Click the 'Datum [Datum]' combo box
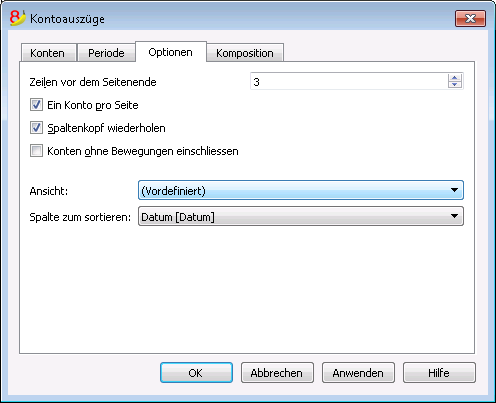 pyautogui.click(x=301, y=216)
